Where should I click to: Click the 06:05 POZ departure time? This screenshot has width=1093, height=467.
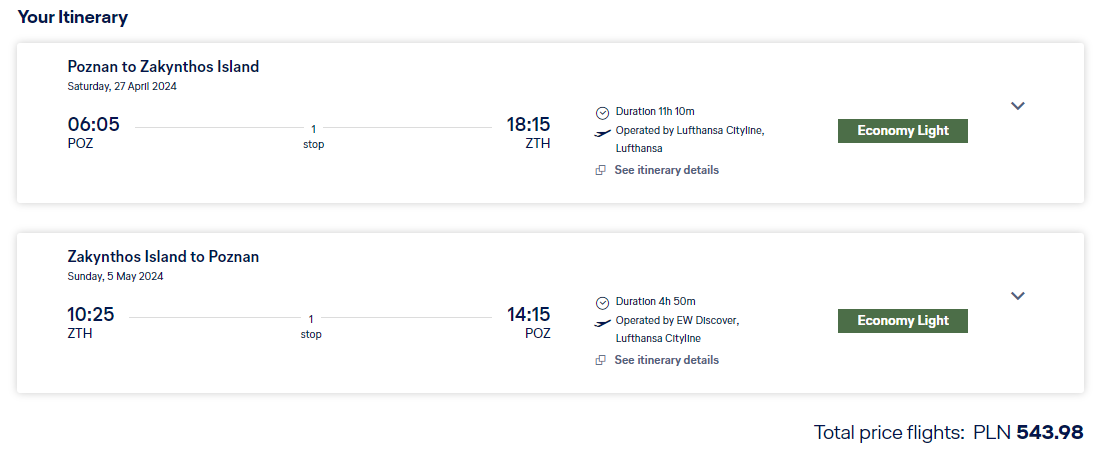pyautogui.click(x=93, y=132)
